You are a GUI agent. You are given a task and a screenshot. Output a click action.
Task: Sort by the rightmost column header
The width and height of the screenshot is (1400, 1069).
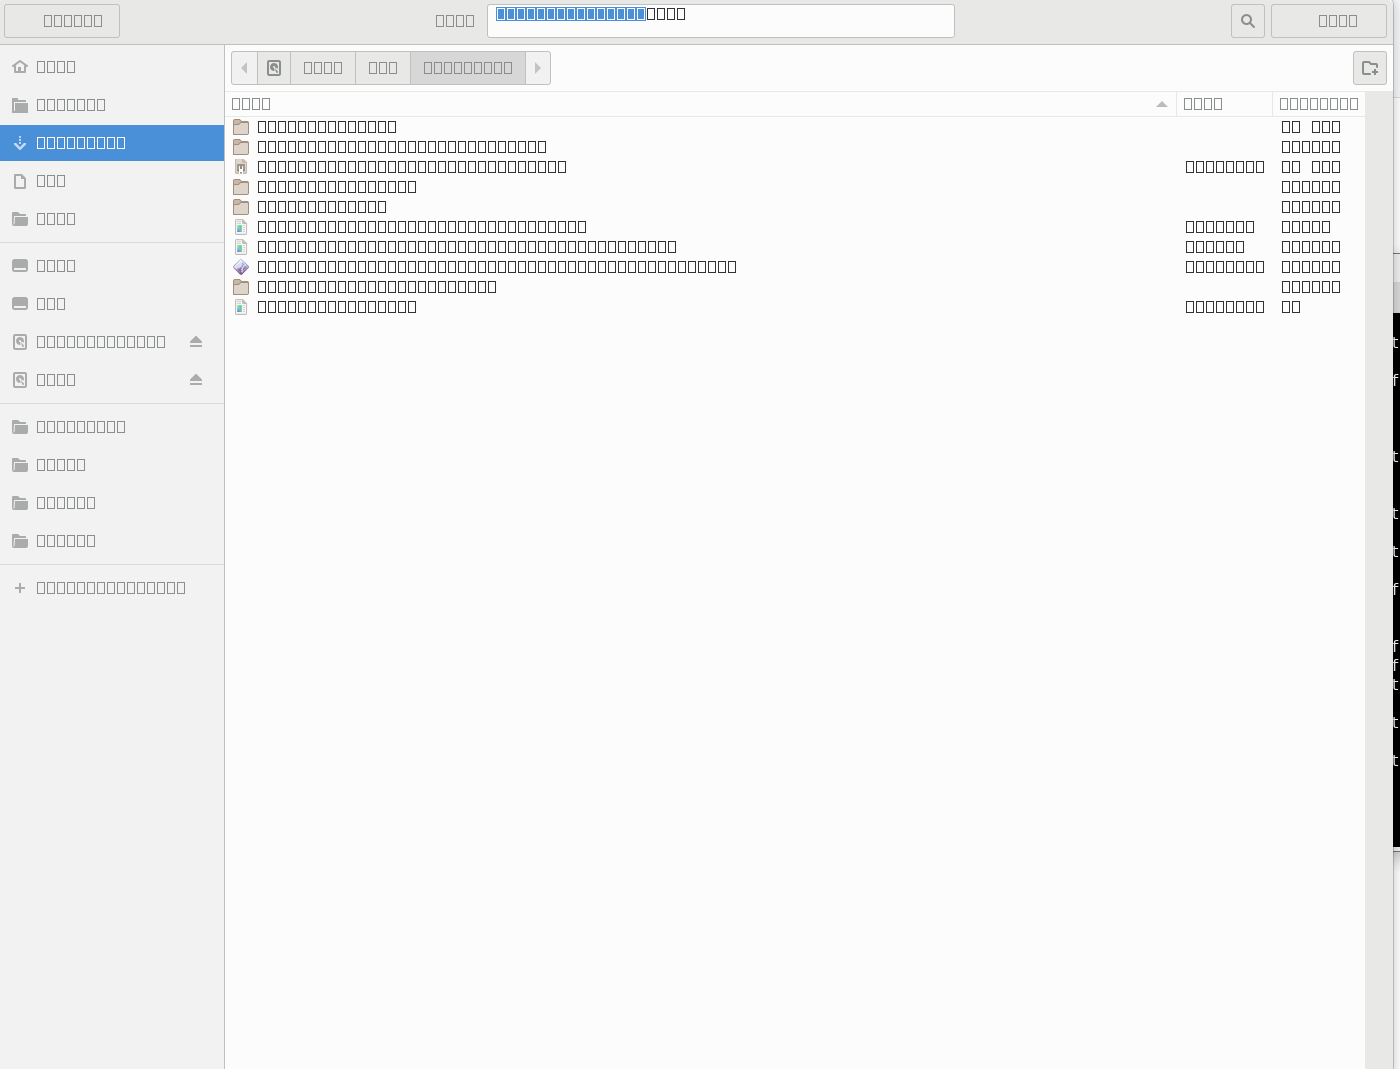tap(1319, 104)
